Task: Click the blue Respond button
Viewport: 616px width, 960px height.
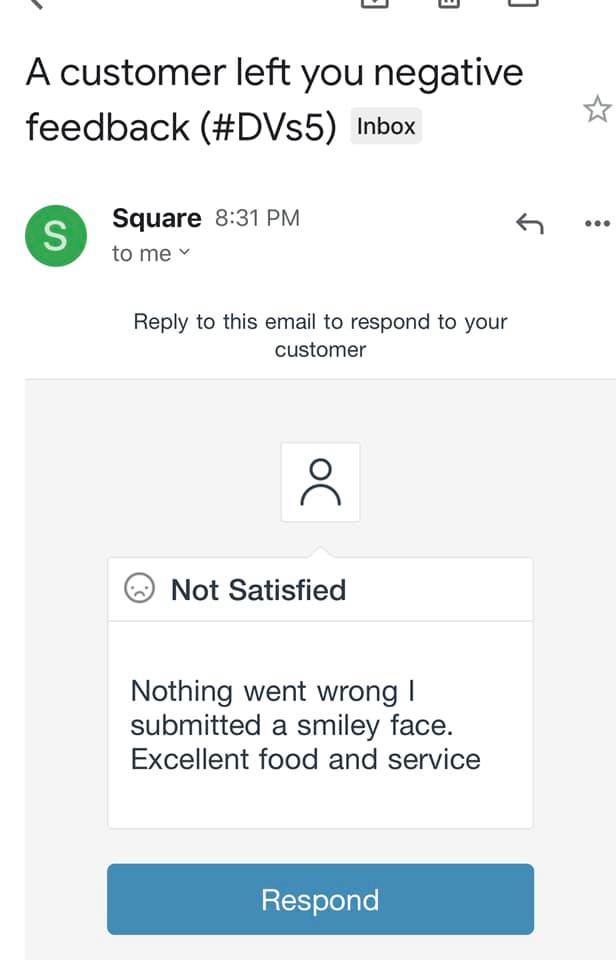Action: click(x=320, y=899)
